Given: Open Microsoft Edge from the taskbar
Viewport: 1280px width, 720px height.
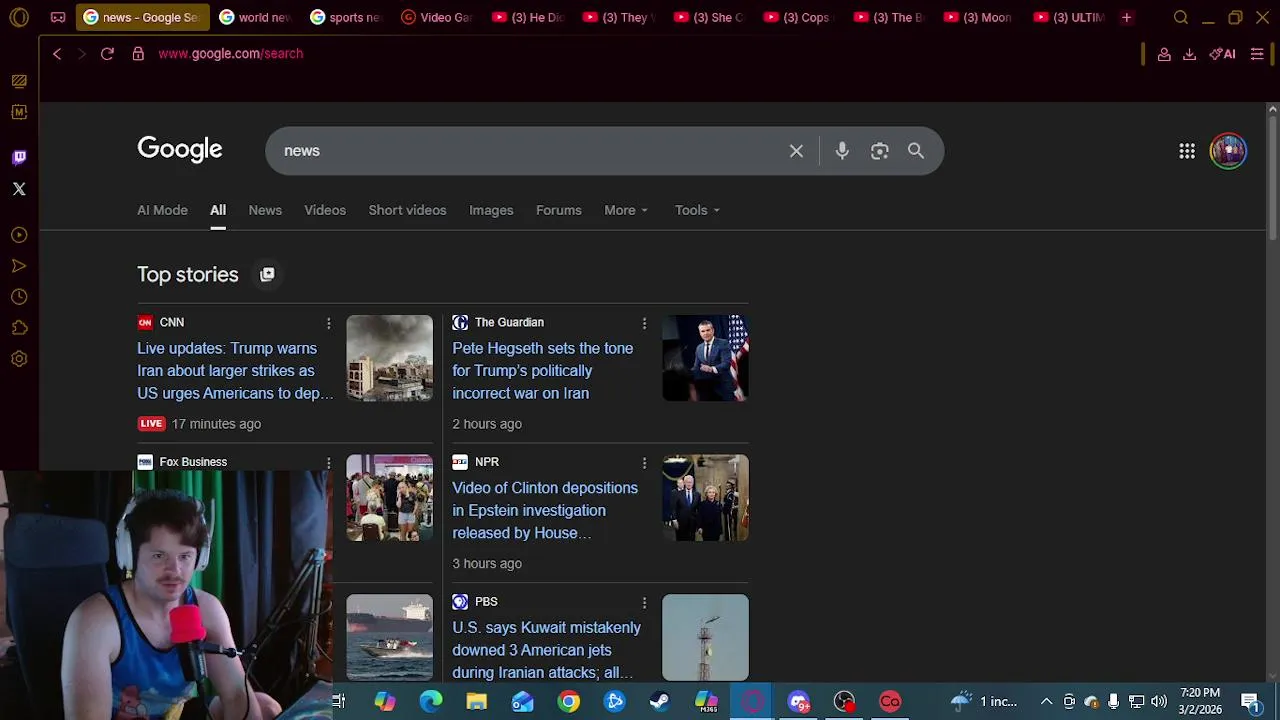Looking at the screenshot, I should click(x=430, y=702).
